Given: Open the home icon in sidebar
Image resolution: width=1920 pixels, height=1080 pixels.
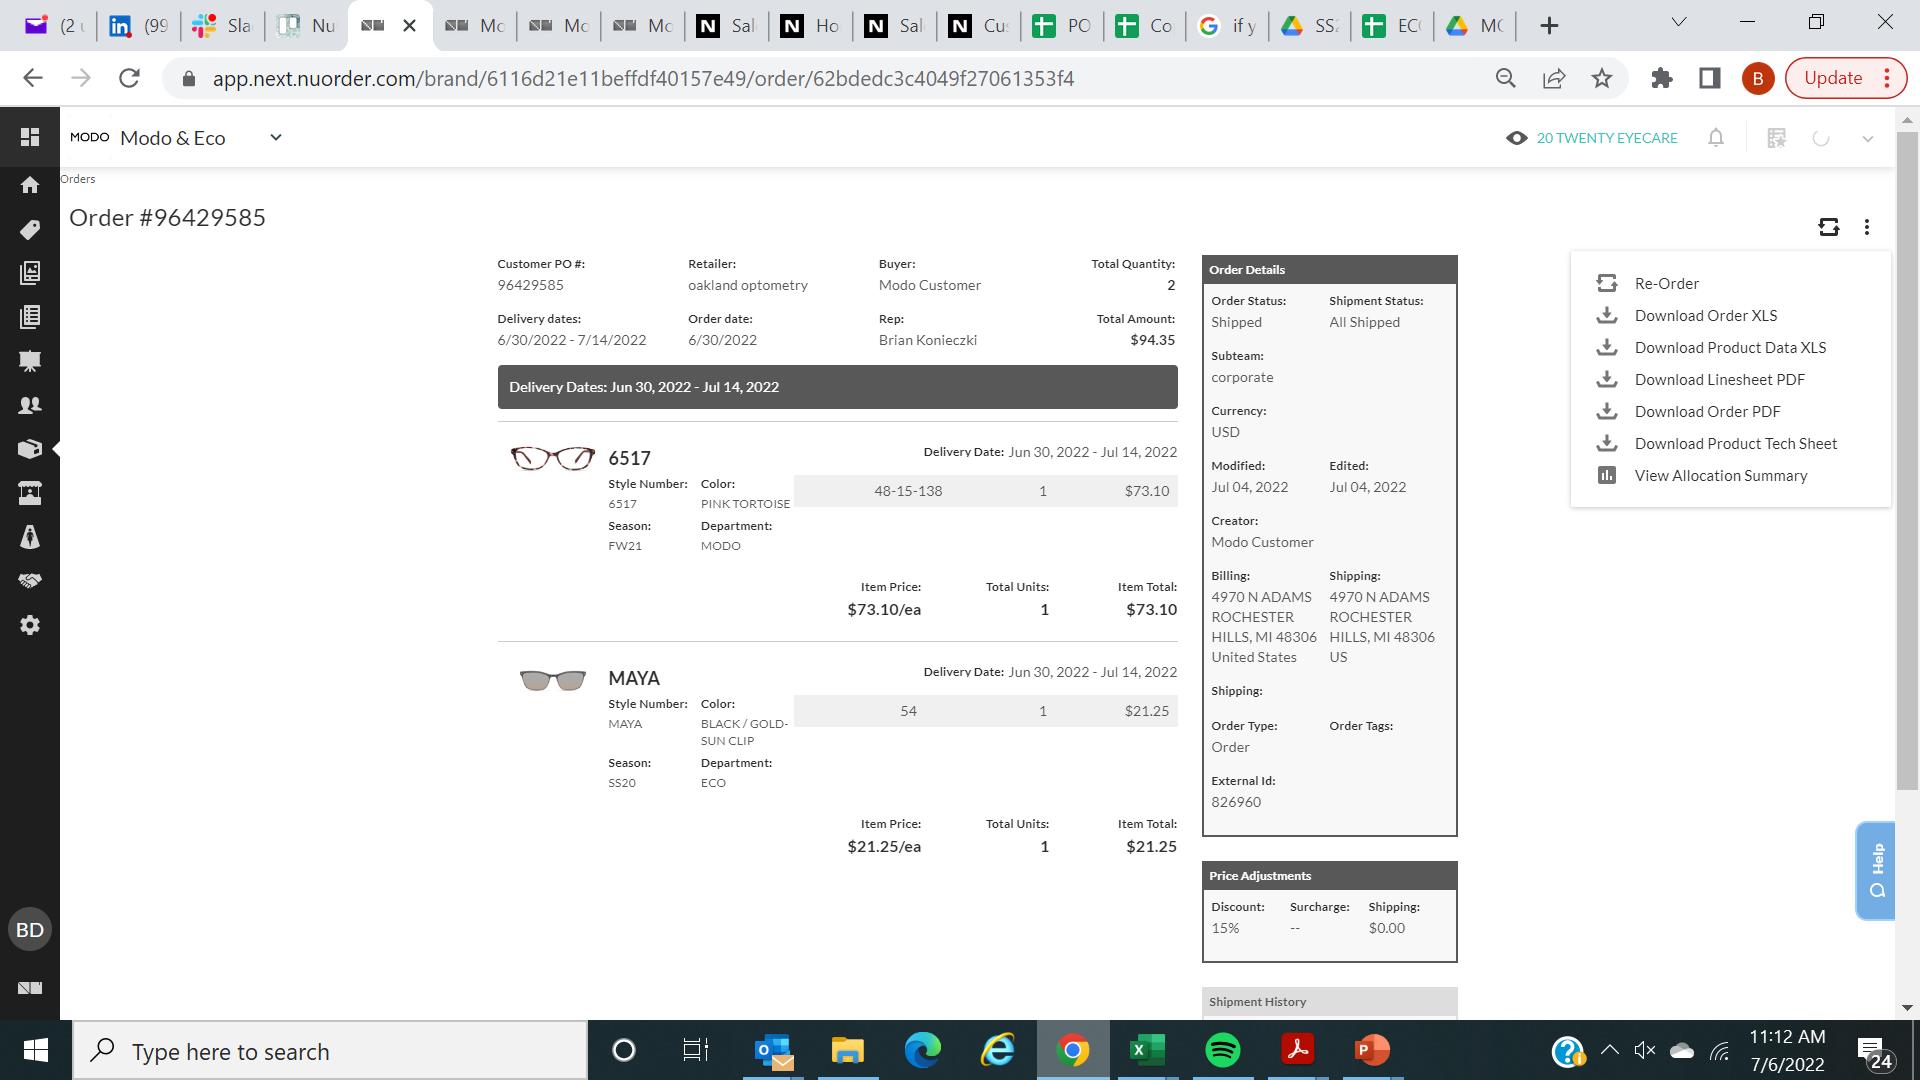Looking at the screenshot, I should pyautogui.click(x=30, y=185).
